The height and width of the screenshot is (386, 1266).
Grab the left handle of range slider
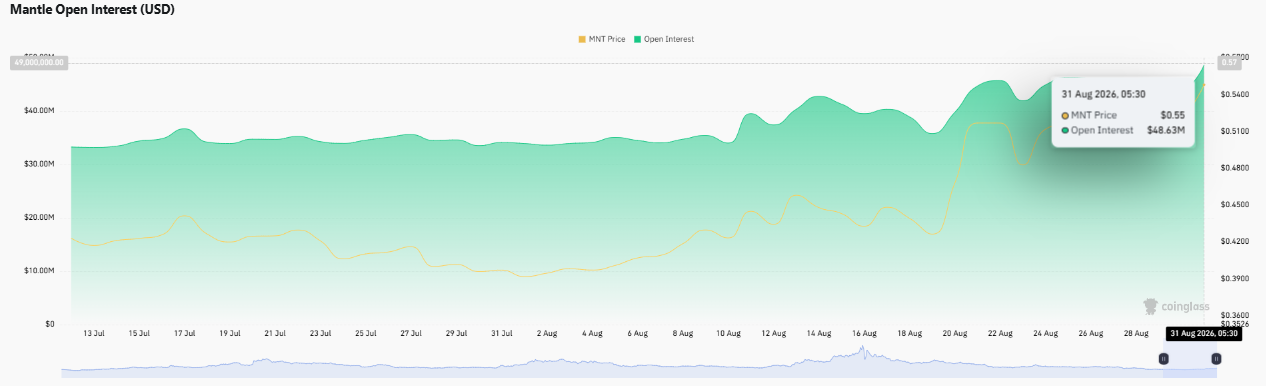click(1163, 358)
